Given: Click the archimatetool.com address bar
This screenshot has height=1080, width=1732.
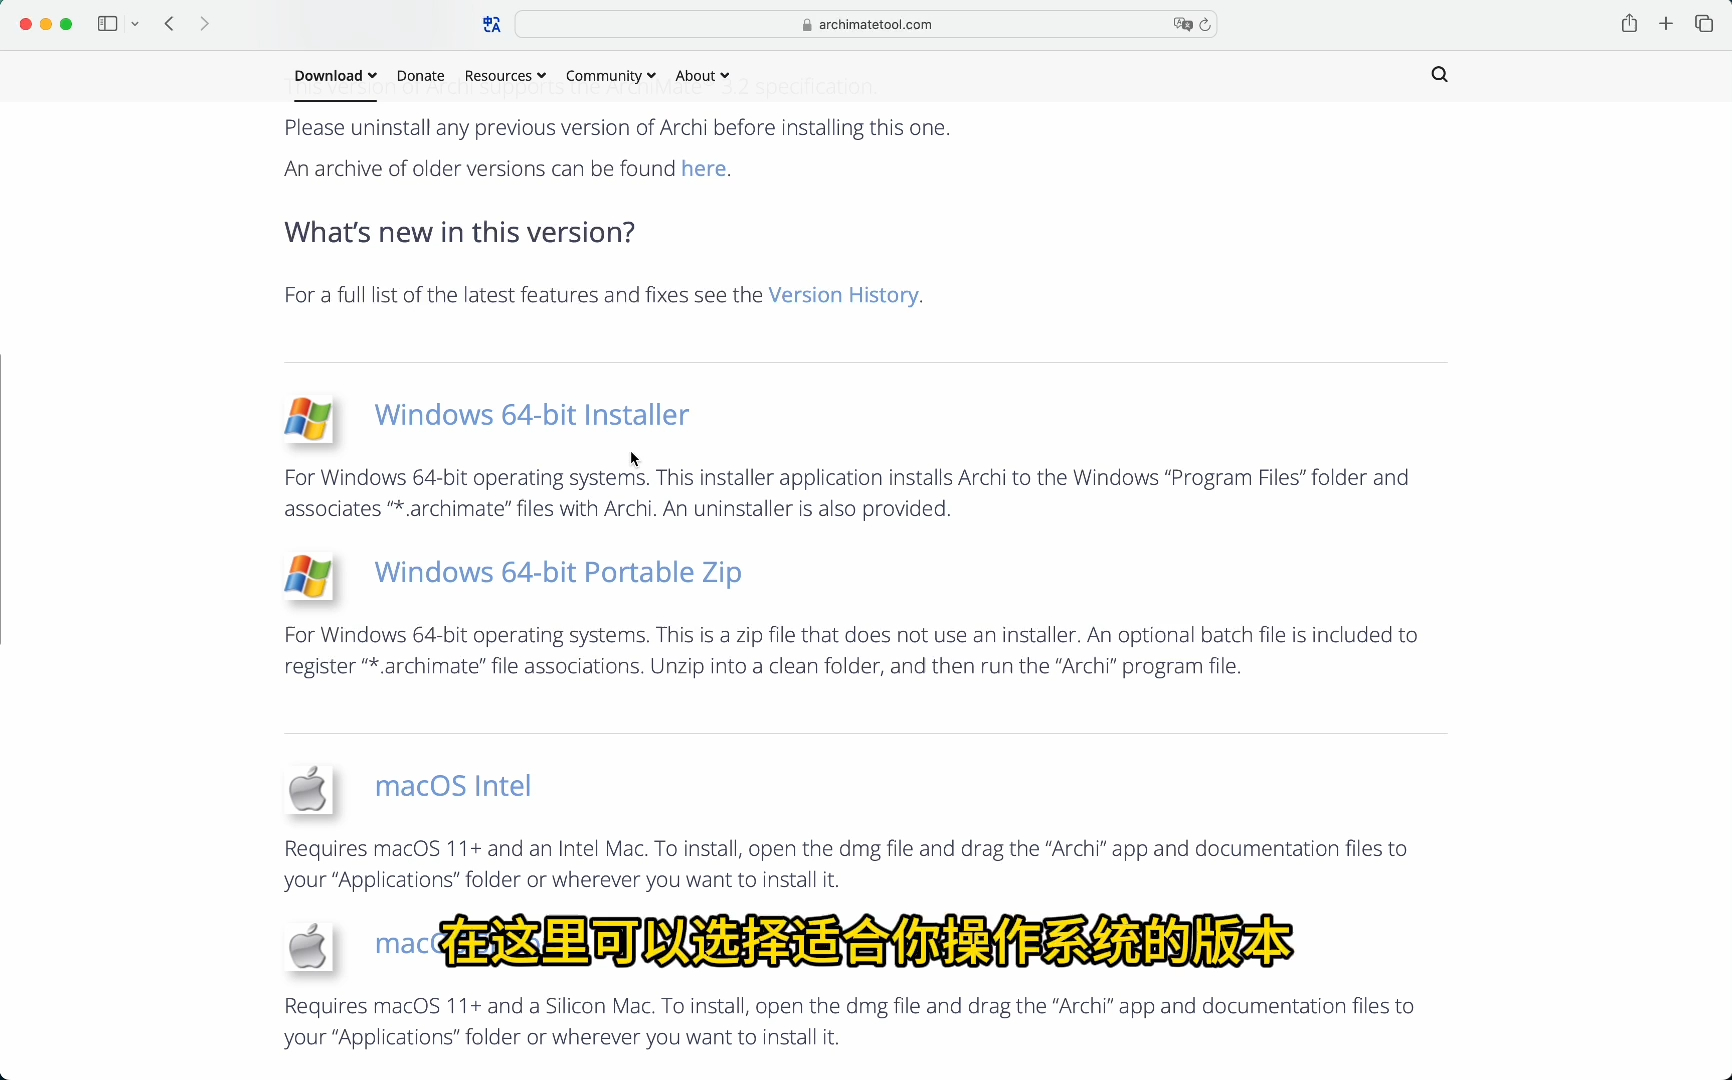Looking at the screenshot, I should 866,25.
